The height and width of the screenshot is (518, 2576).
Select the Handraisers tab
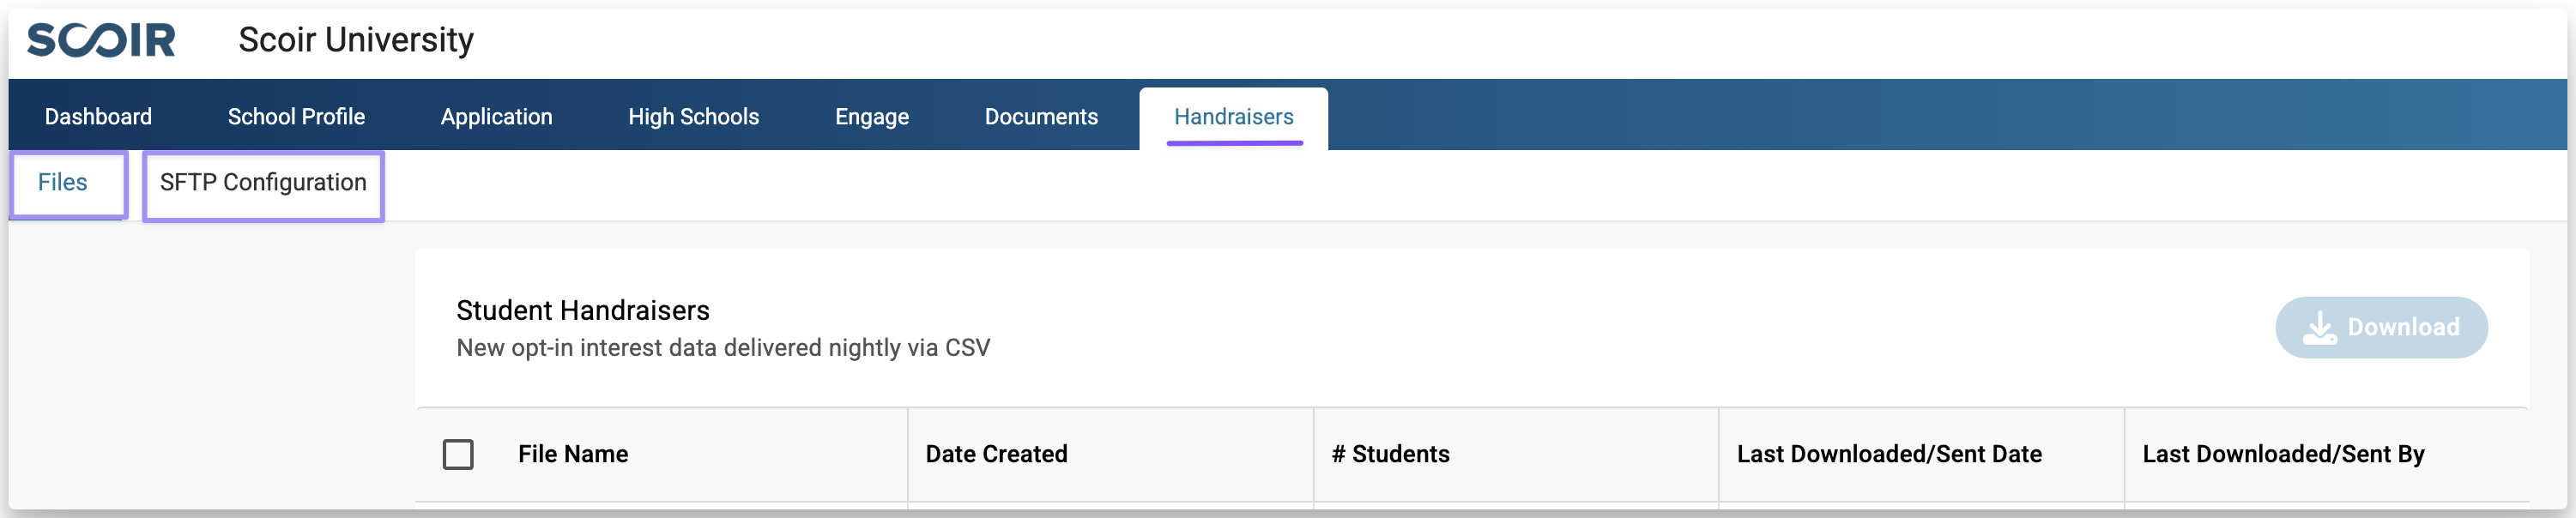[x=1233, y=117]
